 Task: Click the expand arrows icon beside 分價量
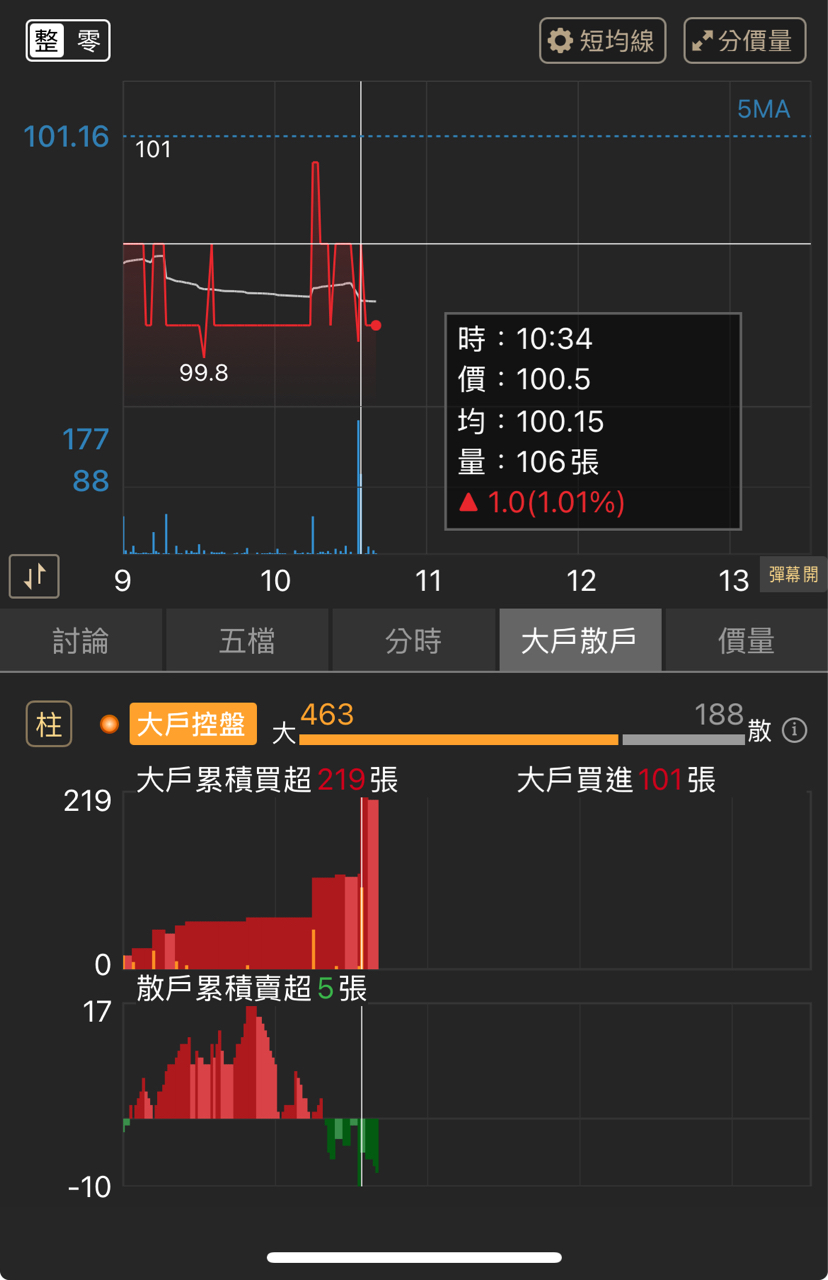pos(703,41)
